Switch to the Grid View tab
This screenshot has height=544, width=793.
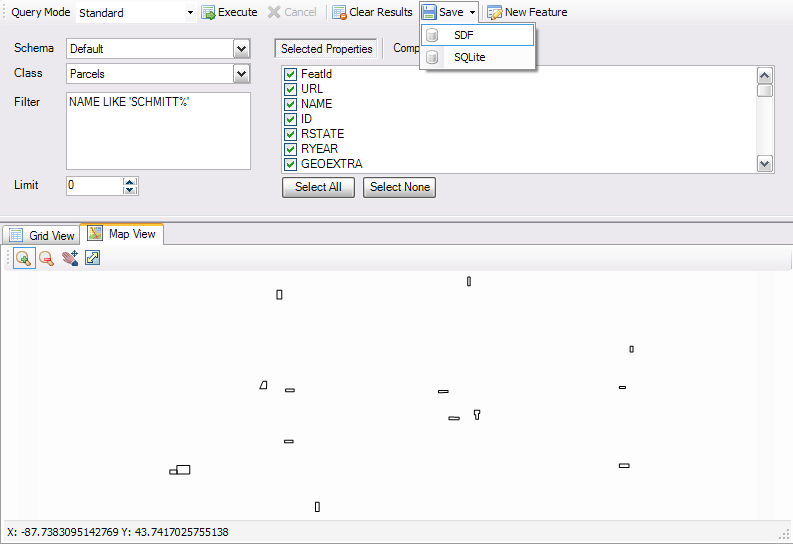click(41, 236)
